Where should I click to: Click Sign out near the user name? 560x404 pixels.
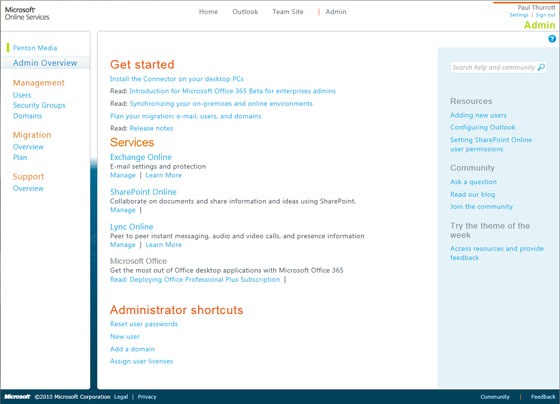[x=545, y=15]
